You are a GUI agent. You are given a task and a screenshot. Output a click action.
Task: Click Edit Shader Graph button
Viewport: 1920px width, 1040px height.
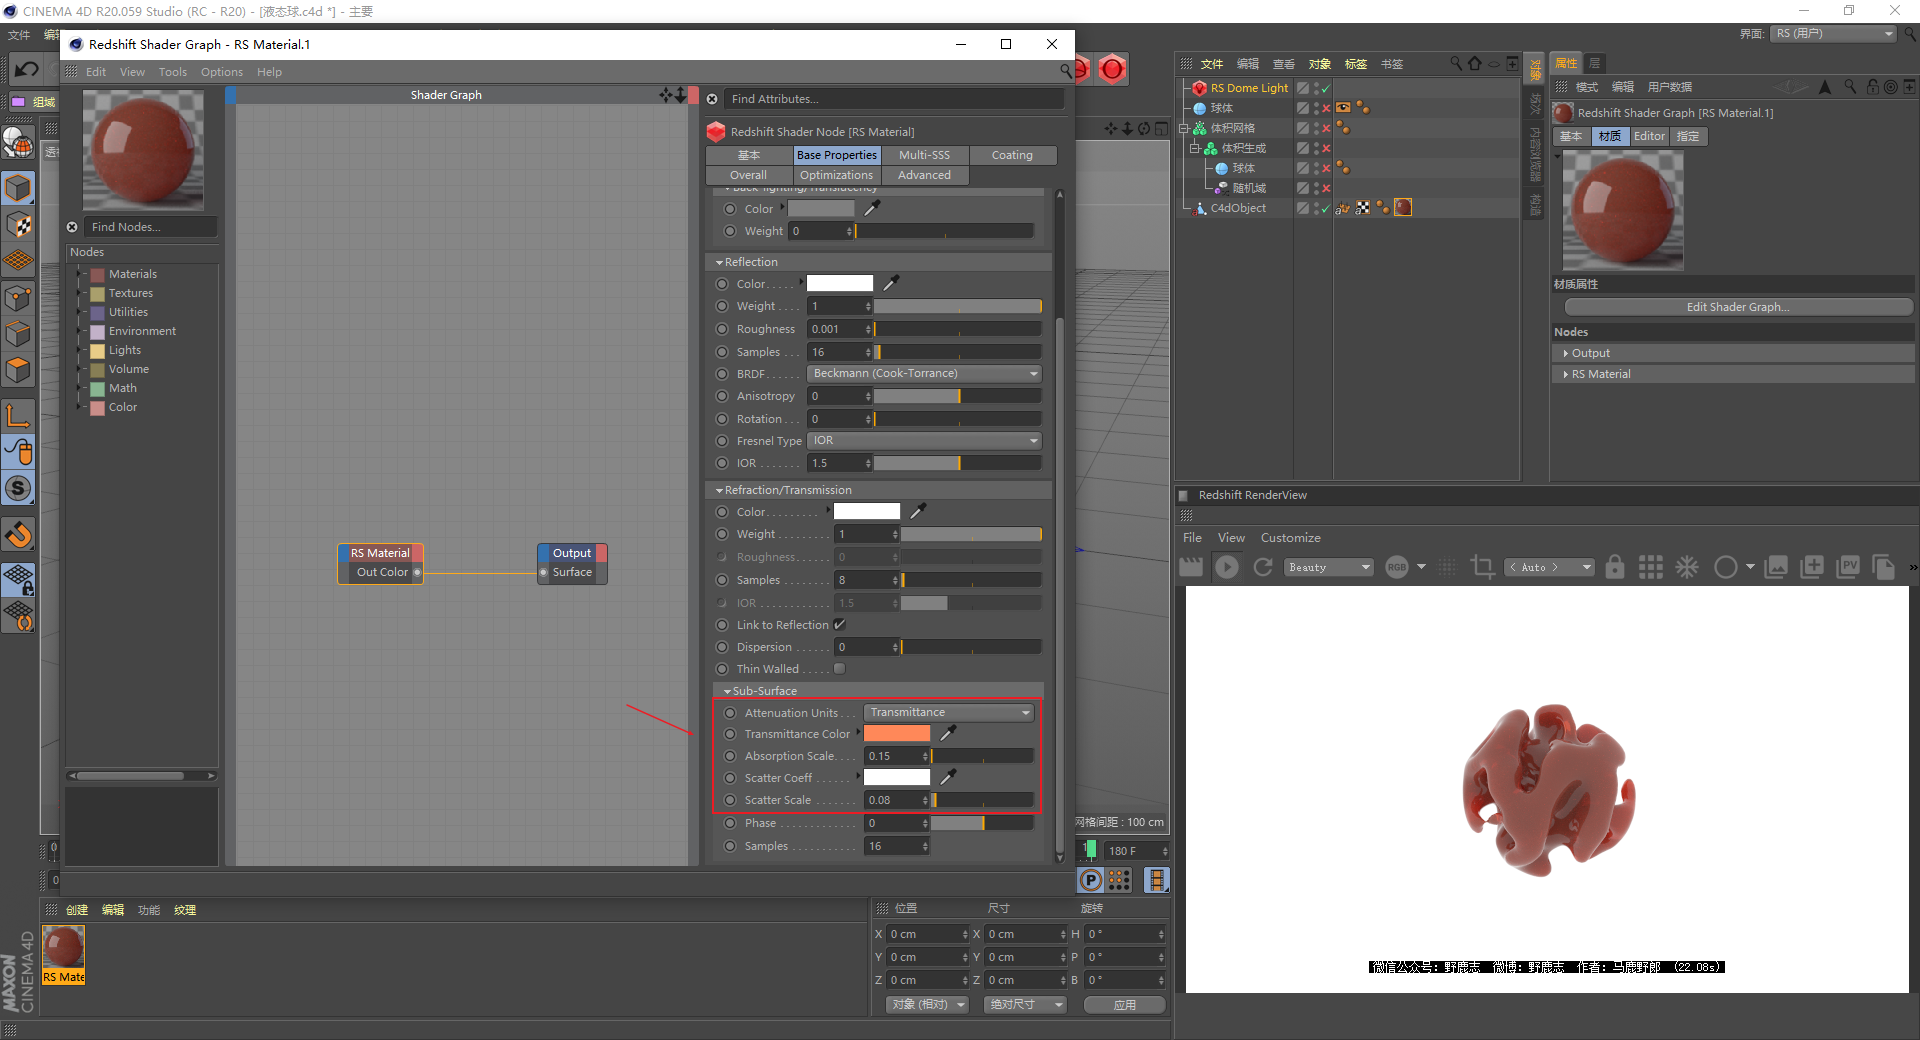click(1738, 307)
